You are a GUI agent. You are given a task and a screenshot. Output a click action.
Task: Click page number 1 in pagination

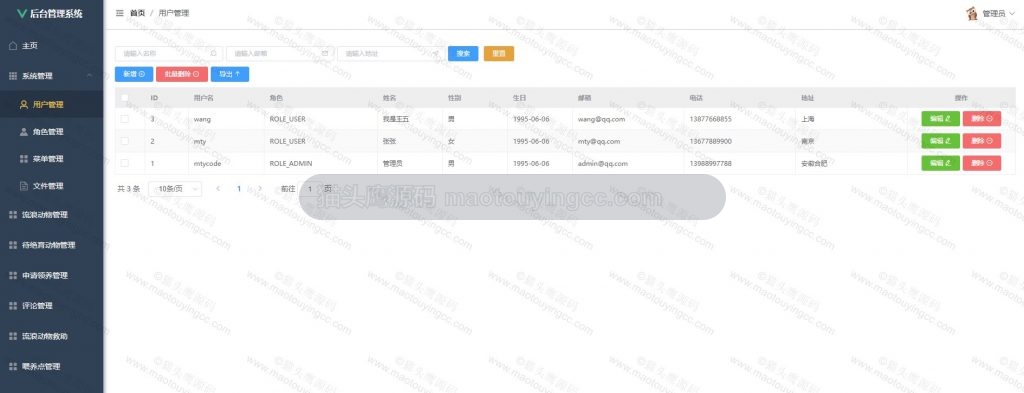coord(239,189)
